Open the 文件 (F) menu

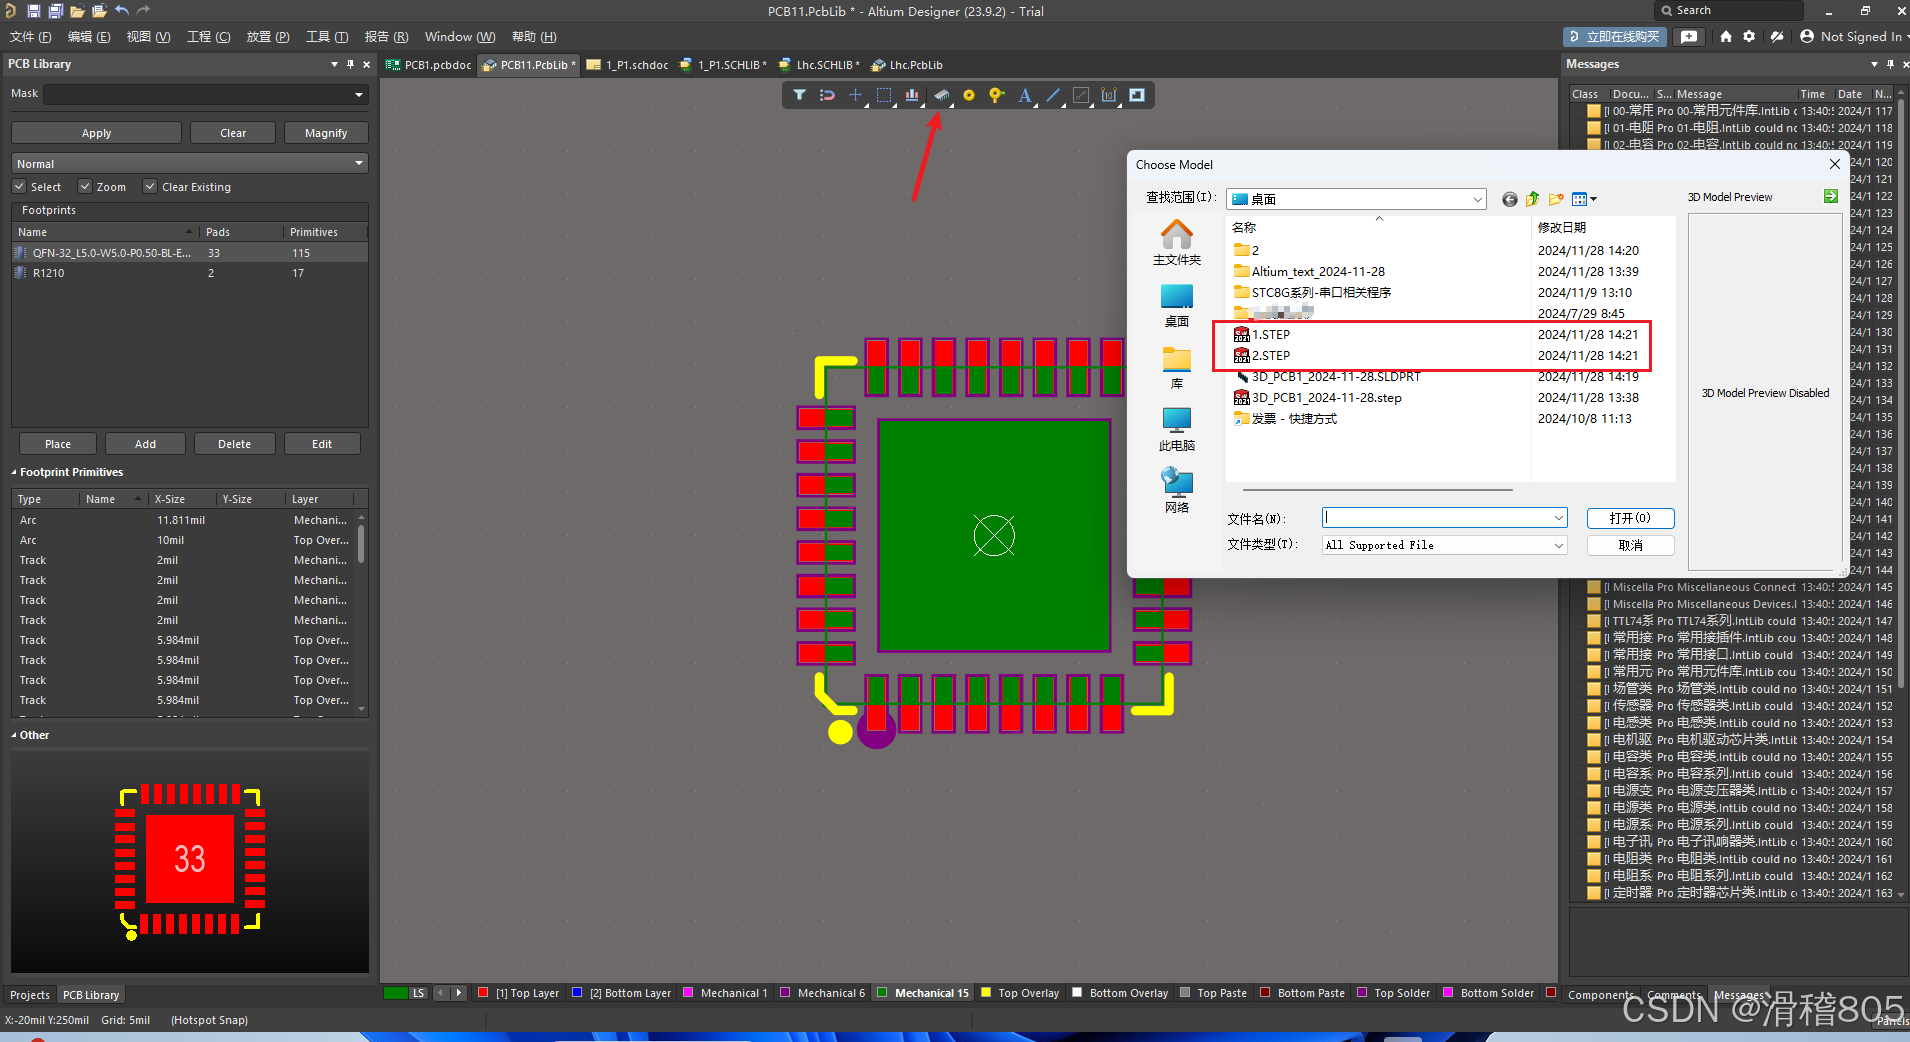(31, 37)
